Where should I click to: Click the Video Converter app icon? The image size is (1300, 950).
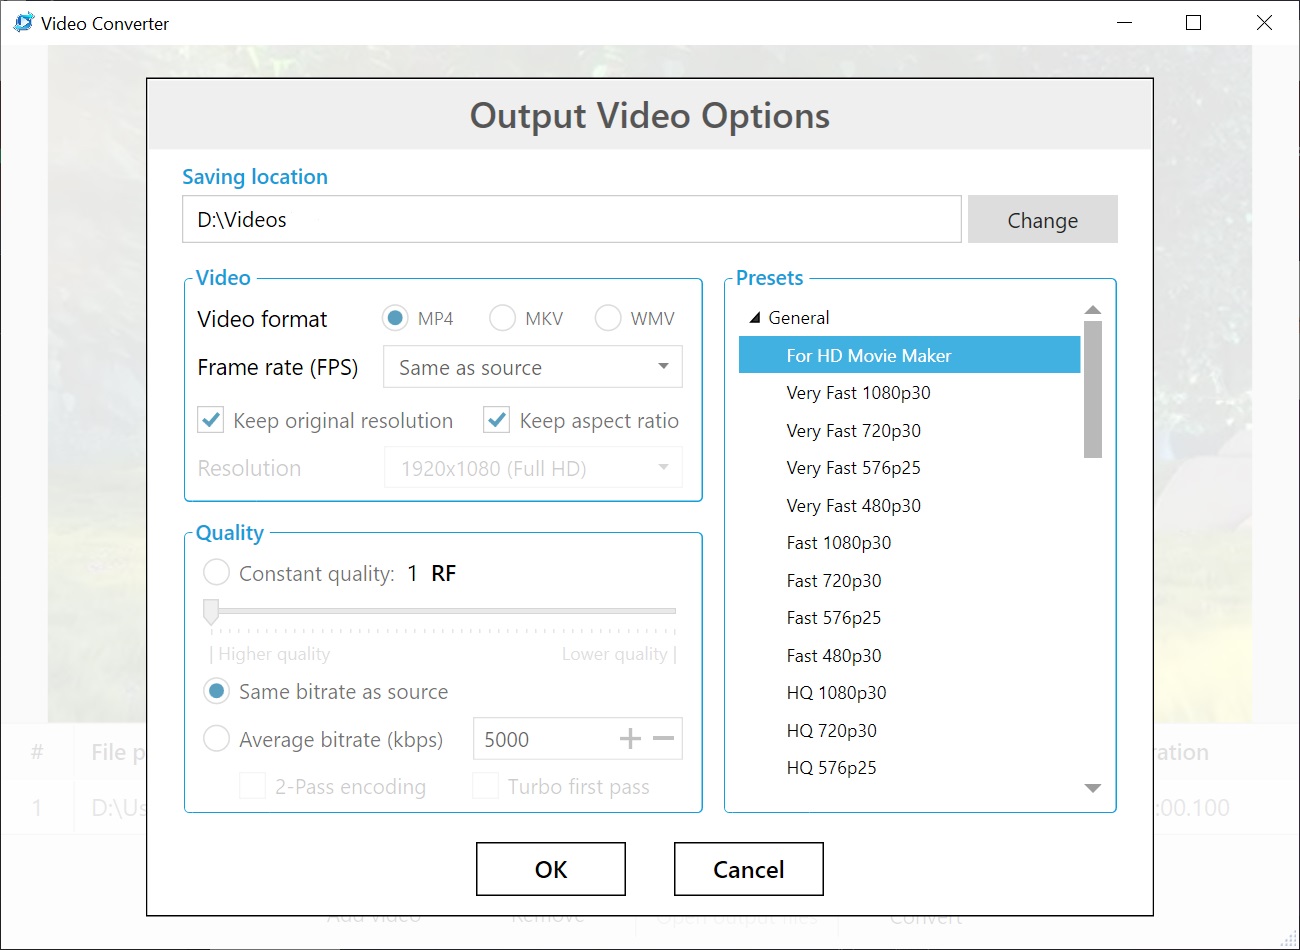pos(23,23)
